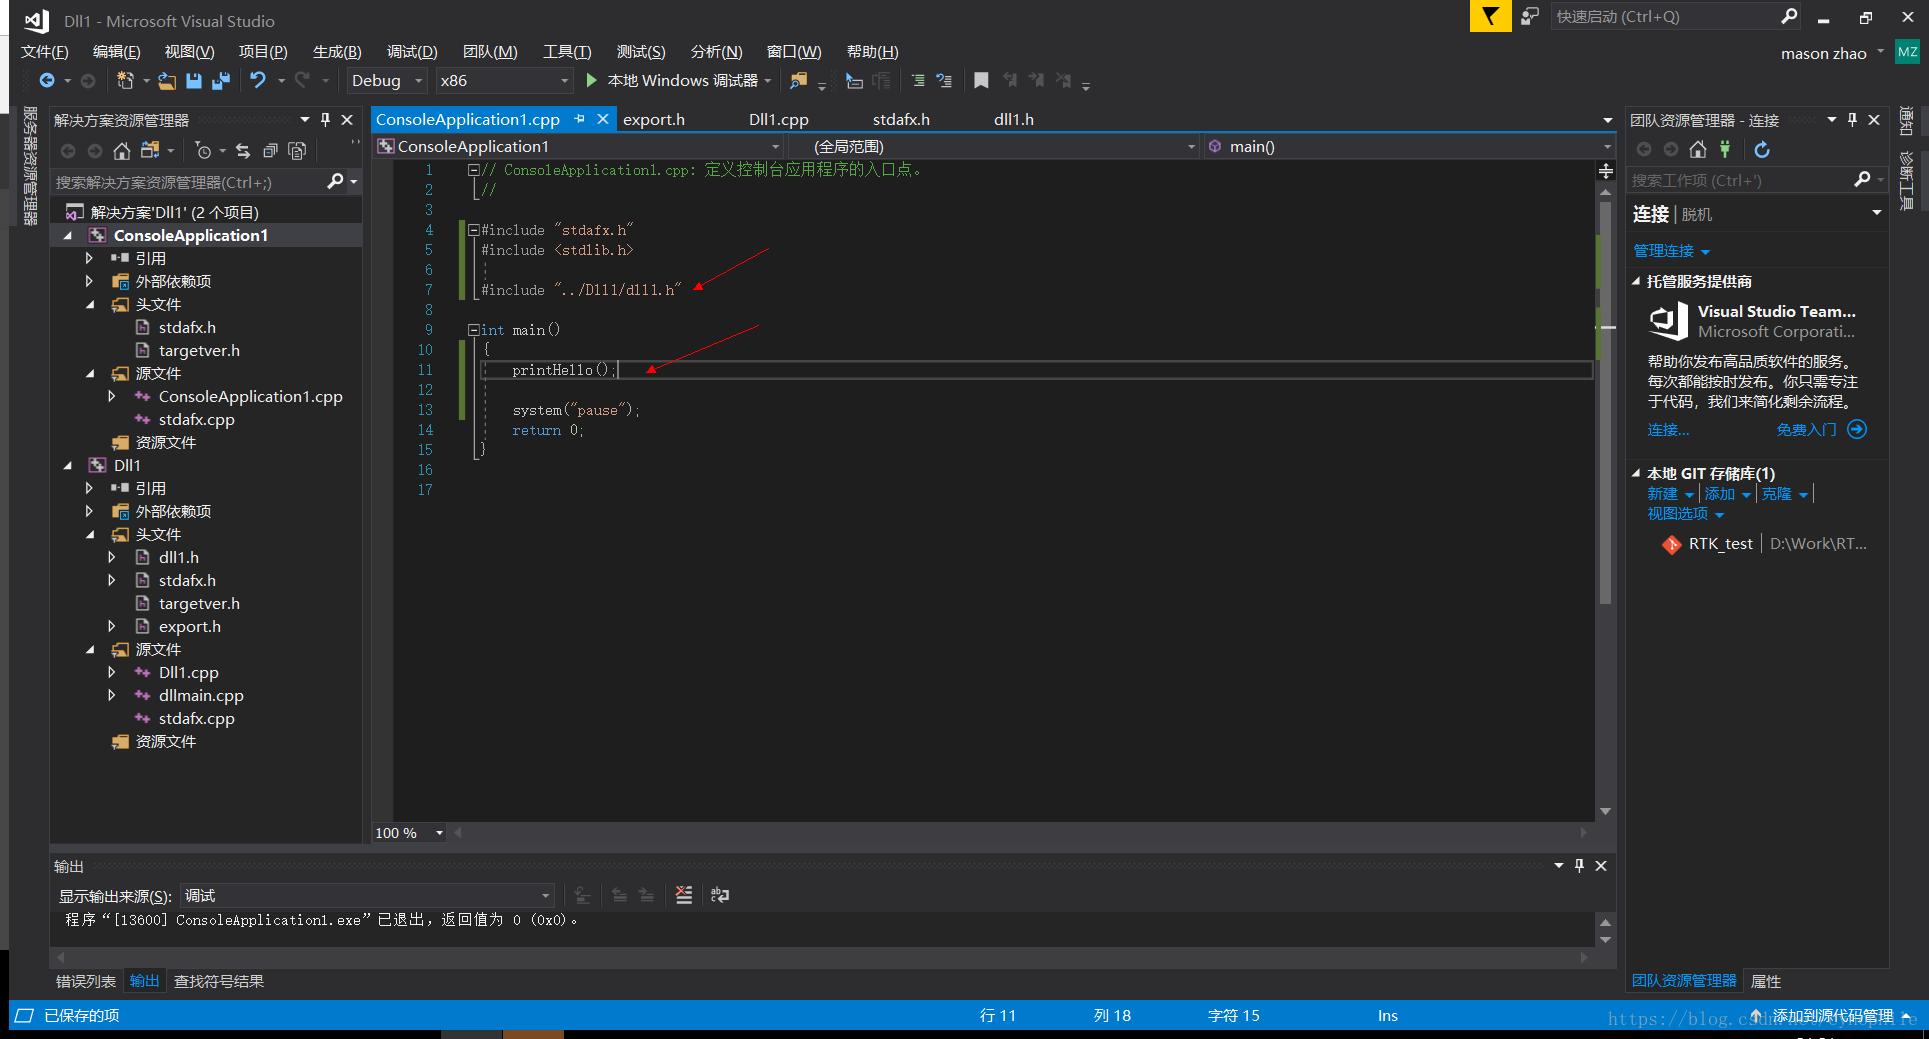Click the 免费入门 link
The image size is (1929, 1039).
[1806, 430]
